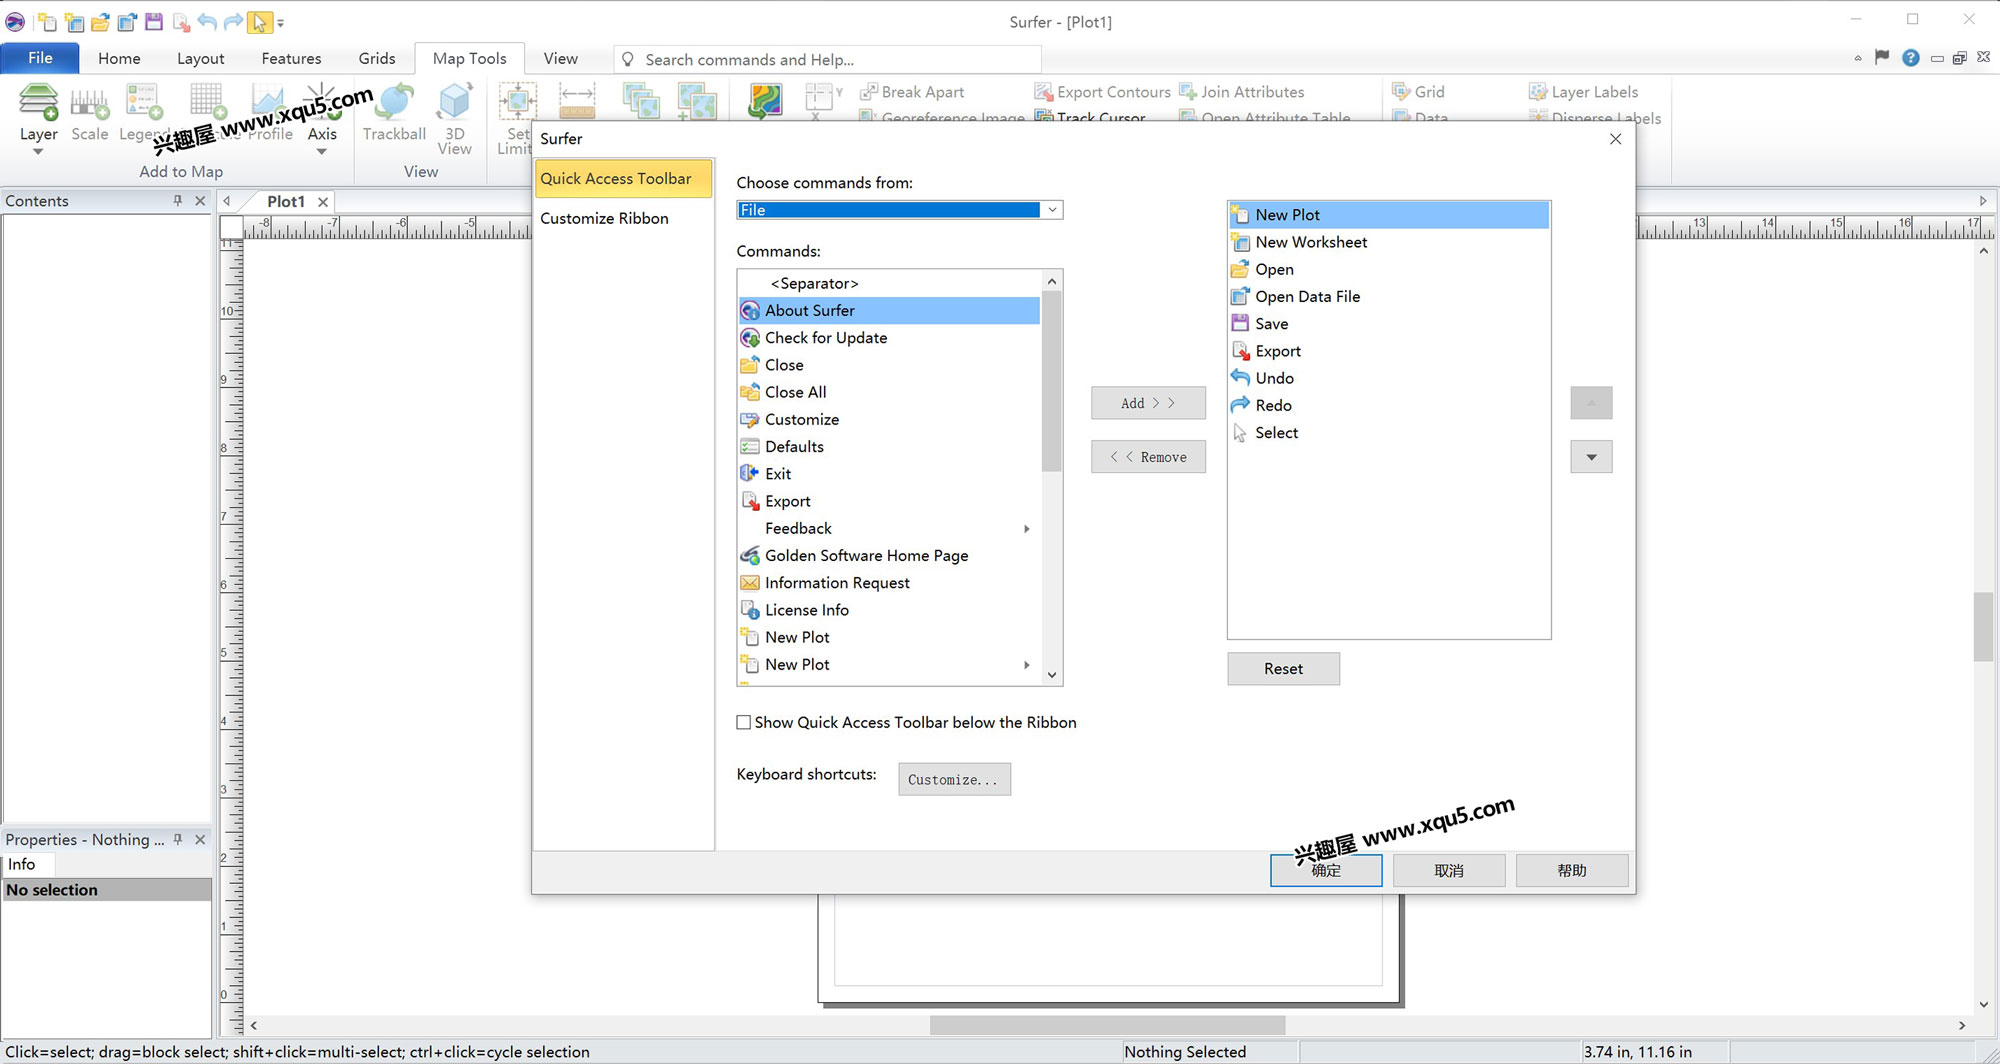Open the File ribbon tab

(x=40, y=58)
